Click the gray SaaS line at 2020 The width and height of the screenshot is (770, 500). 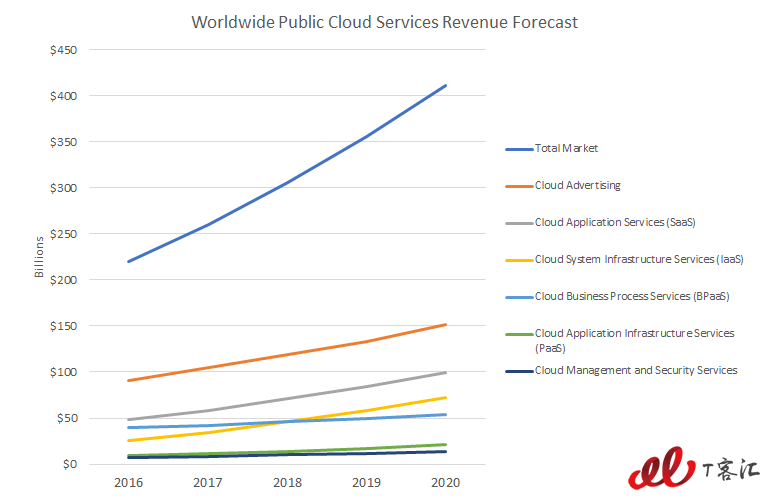(445, 373)
